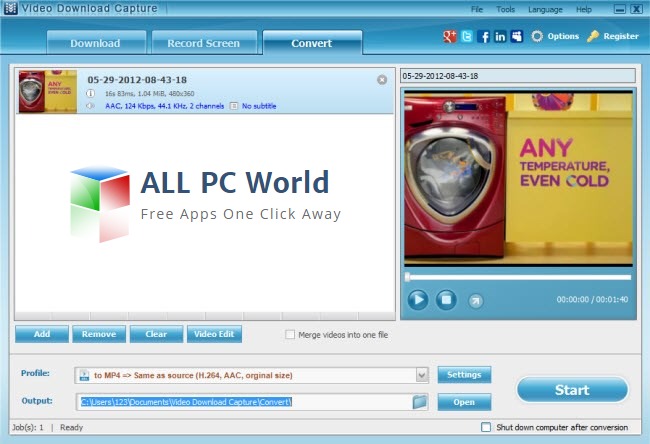
Task: Click the Twitter share icon
Action: 466,36
